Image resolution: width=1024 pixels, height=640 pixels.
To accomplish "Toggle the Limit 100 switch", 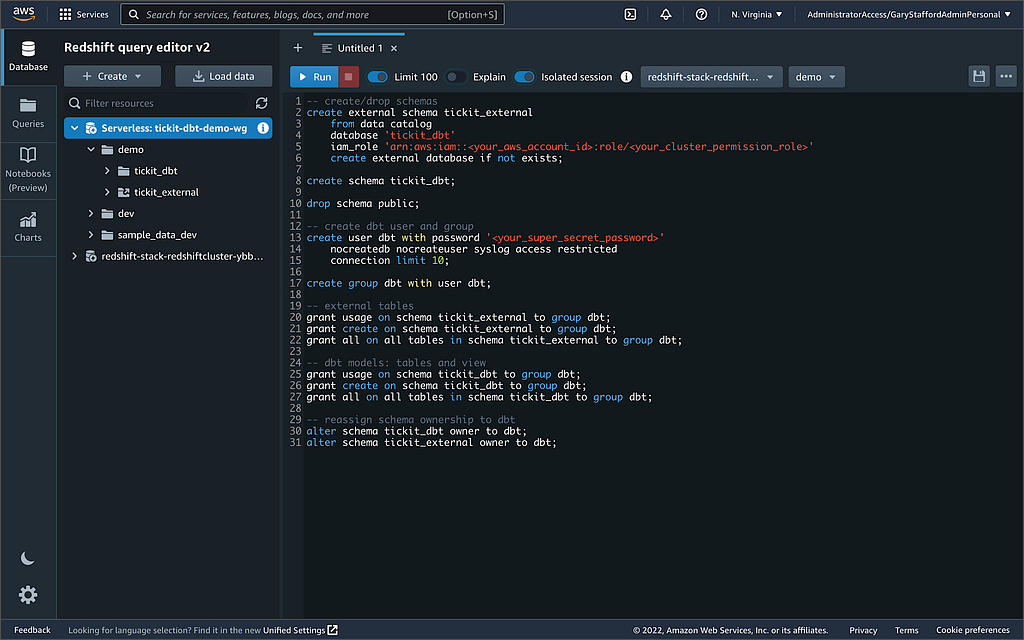I will point(377,76).
